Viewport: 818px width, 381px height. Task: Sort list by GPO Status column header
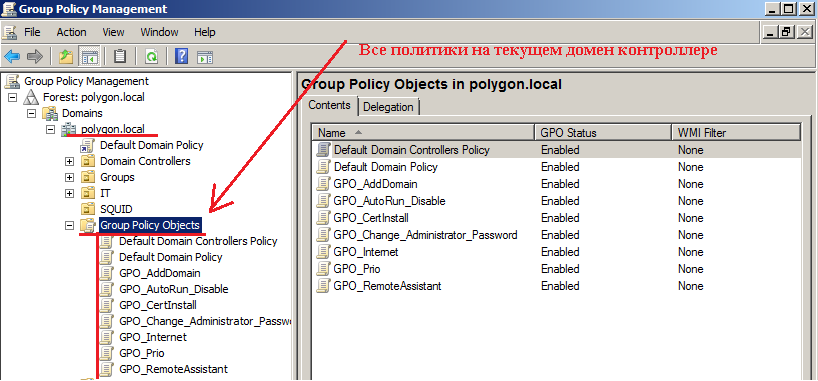(603, 133)
